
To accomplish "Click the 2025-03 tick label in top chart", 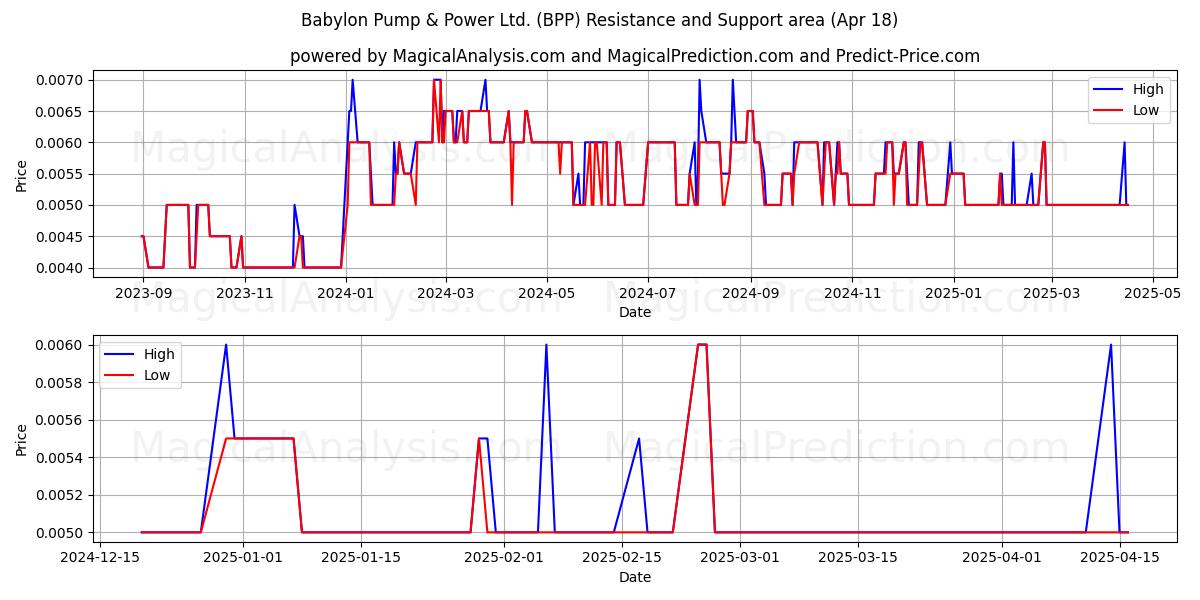I will 1052,293.
